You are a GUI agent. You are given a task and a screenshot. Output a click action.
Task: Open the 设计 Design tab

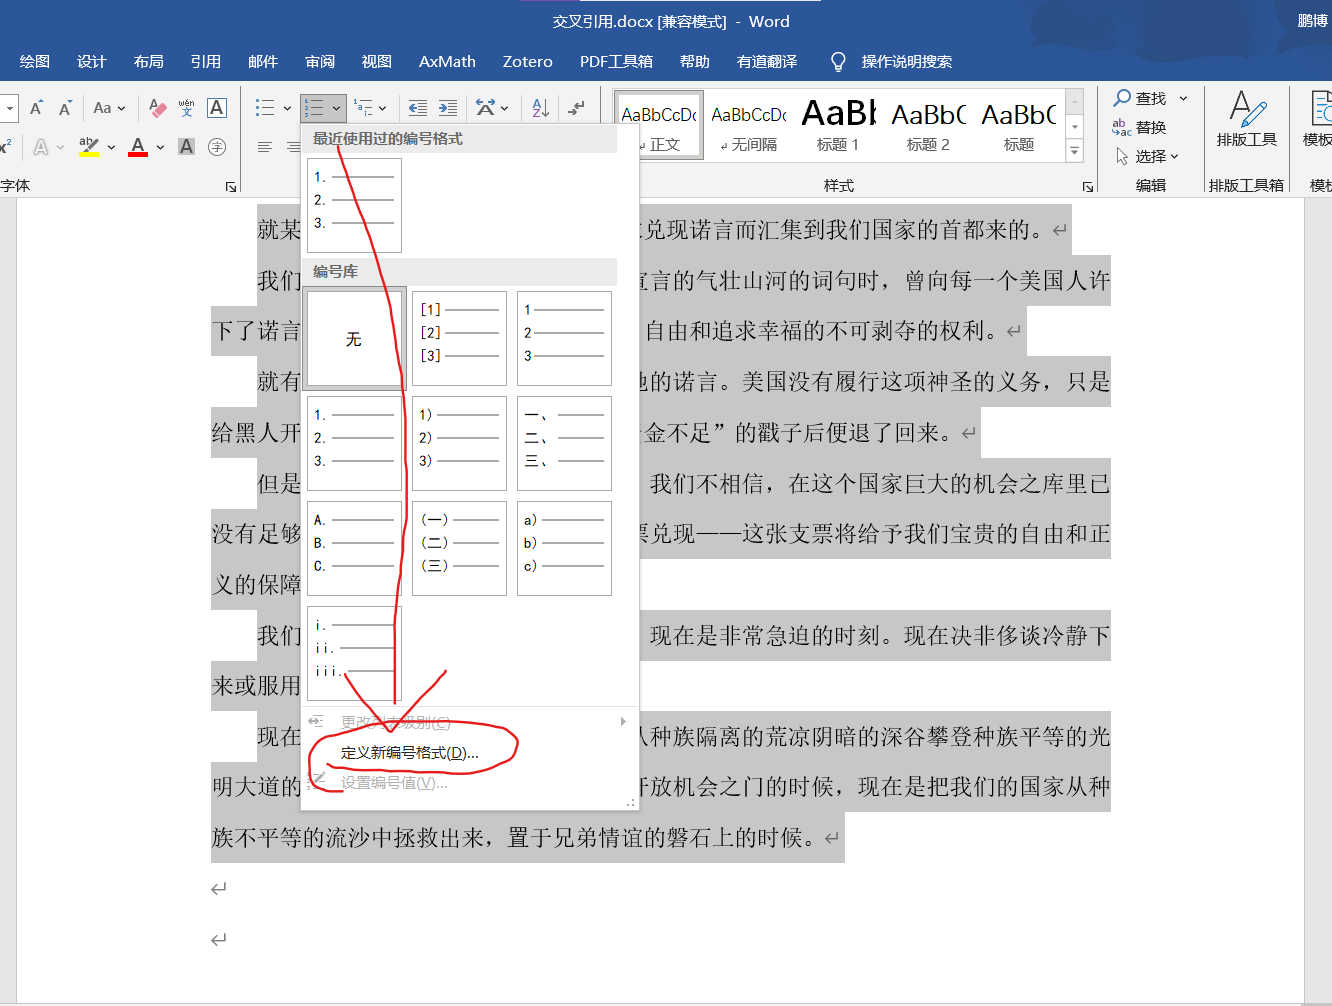click(x=92, y=62)
